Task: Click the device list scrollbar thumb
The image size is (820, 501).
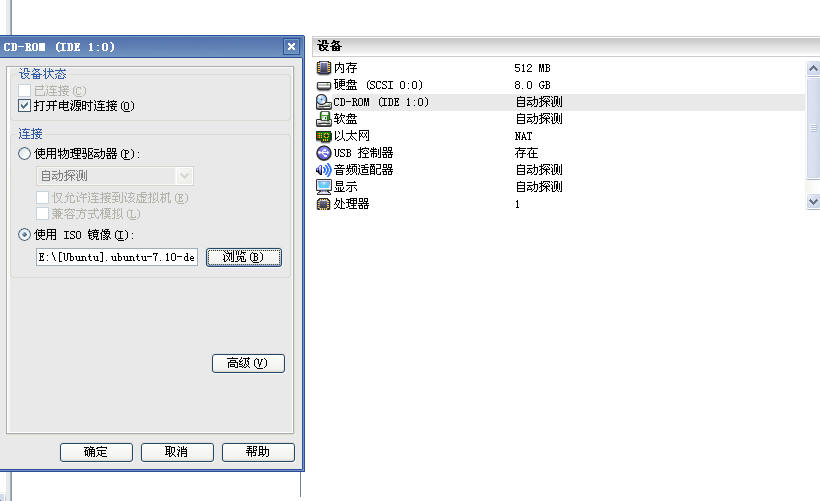Action: coord(813,128)
